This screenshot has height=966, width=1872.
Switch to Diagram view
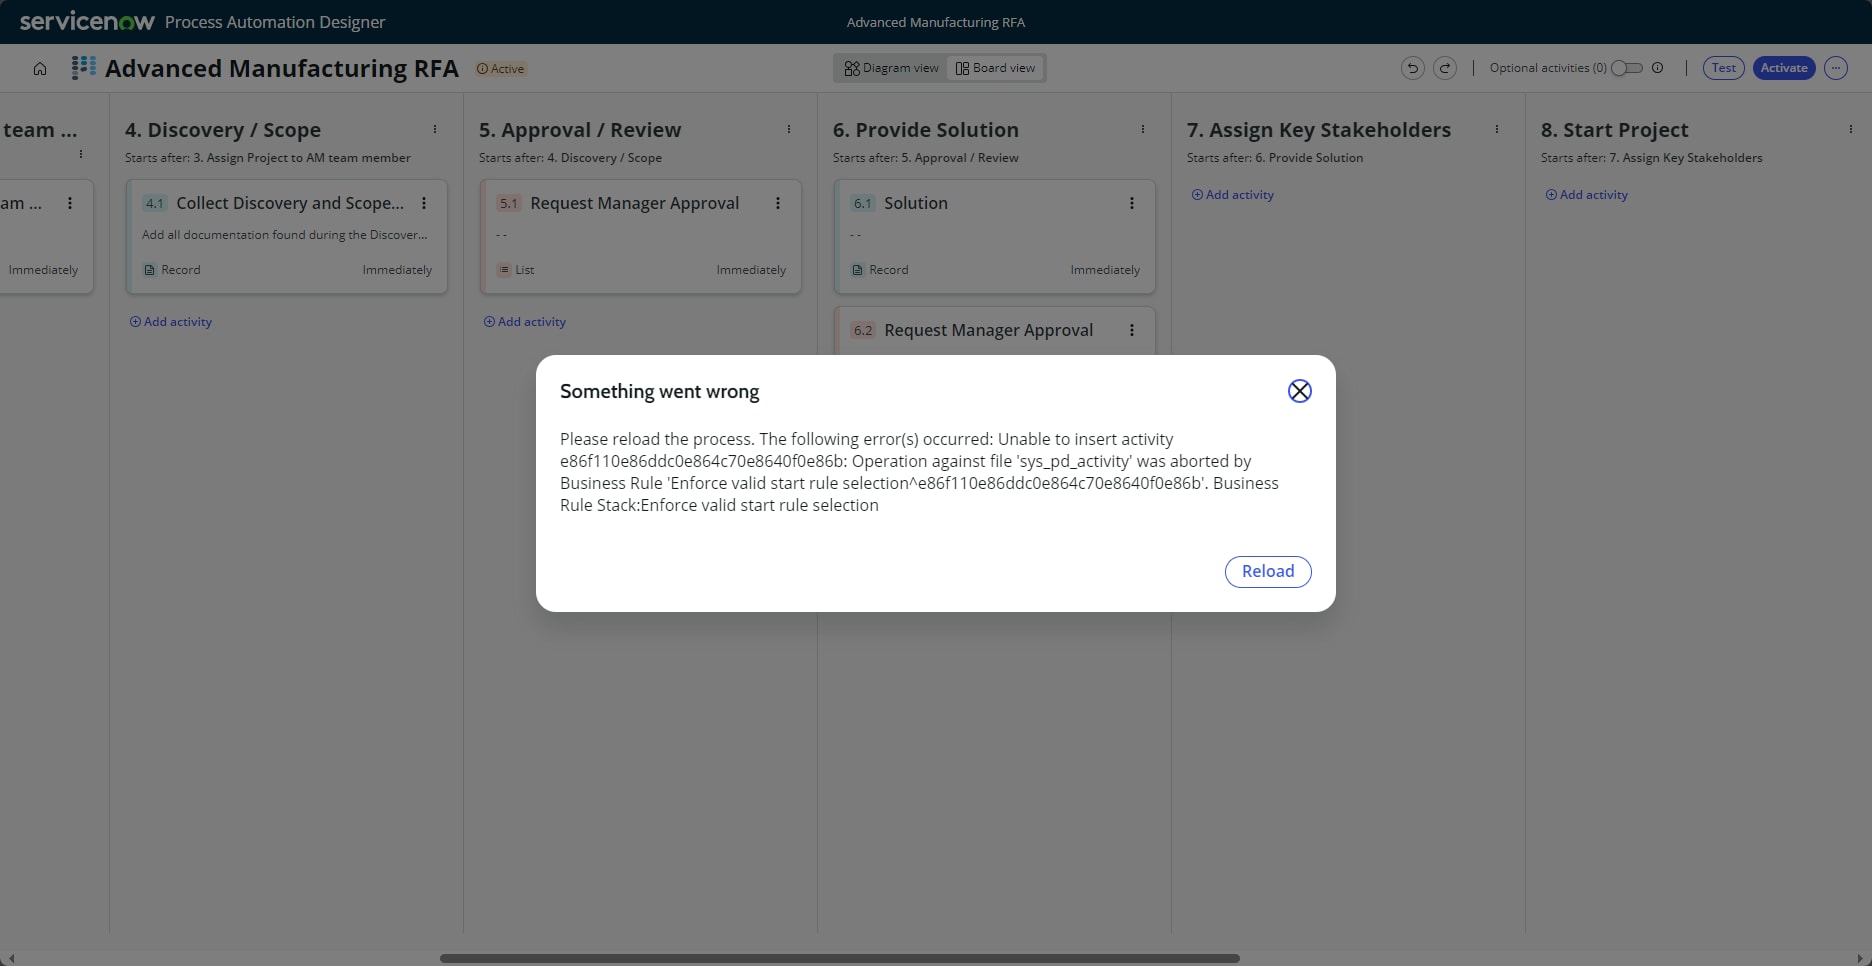[890, 67]
